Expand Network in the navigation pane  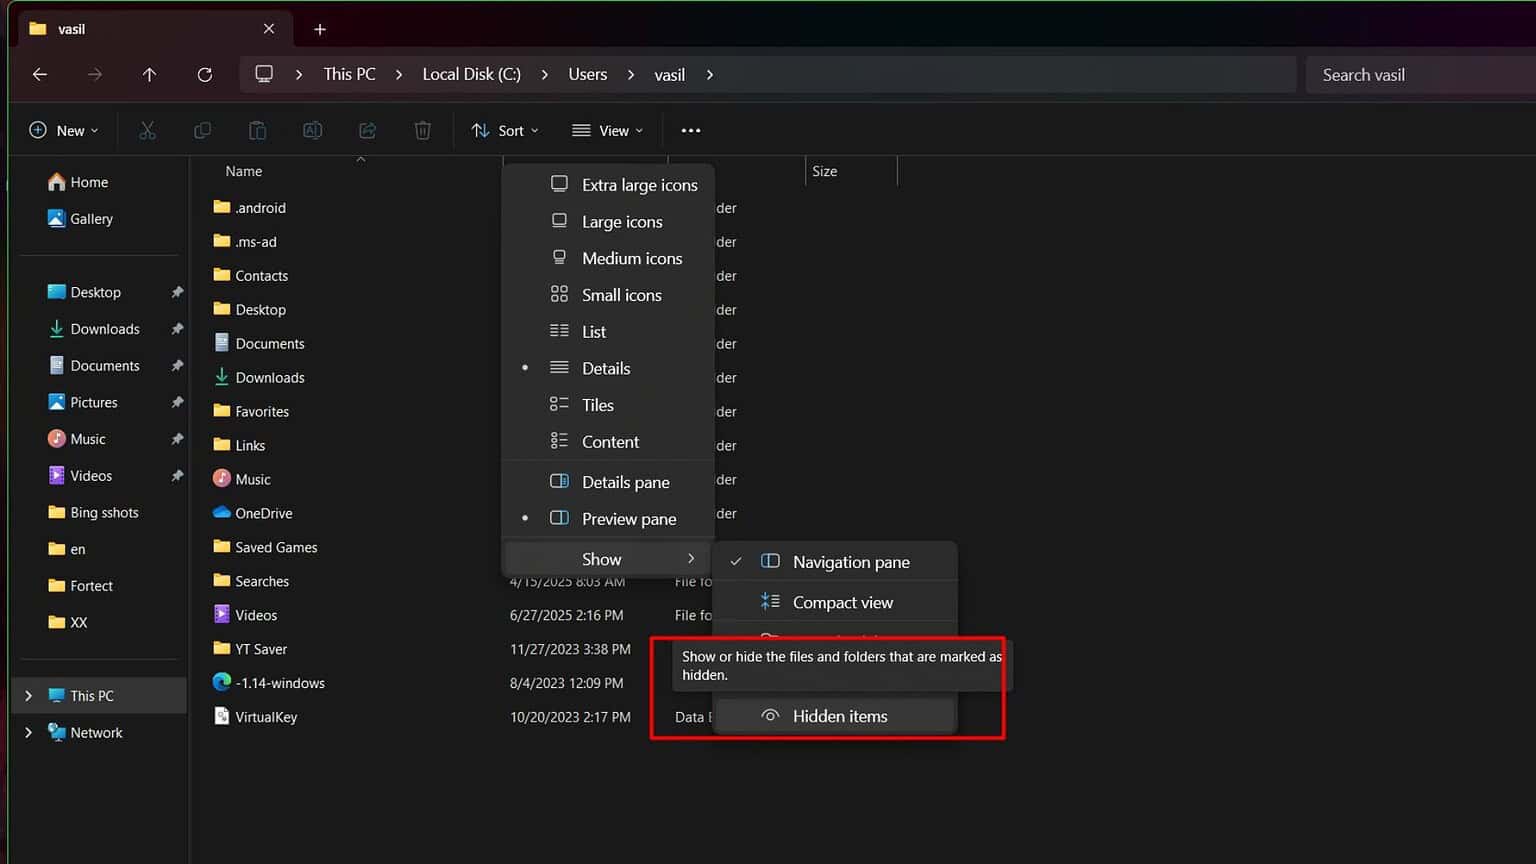(27, 732)
